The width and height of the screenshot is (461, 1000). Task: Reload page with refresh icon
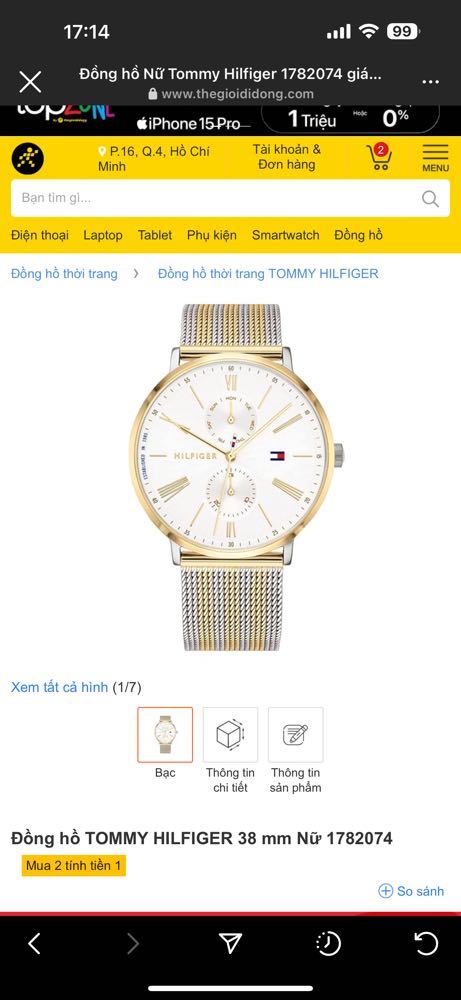[x=426, y=943]
